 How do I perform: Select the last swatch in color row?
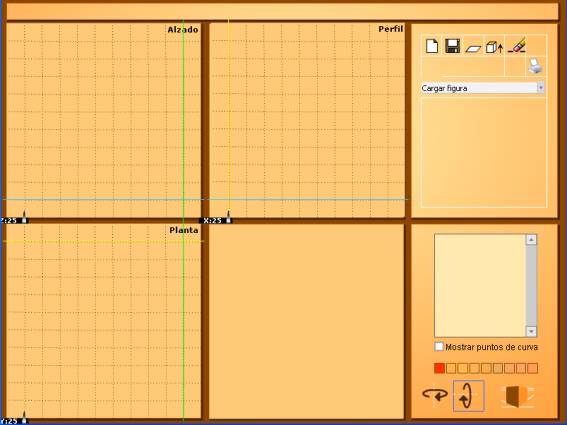pyautogui.click(x=532, y=368)
